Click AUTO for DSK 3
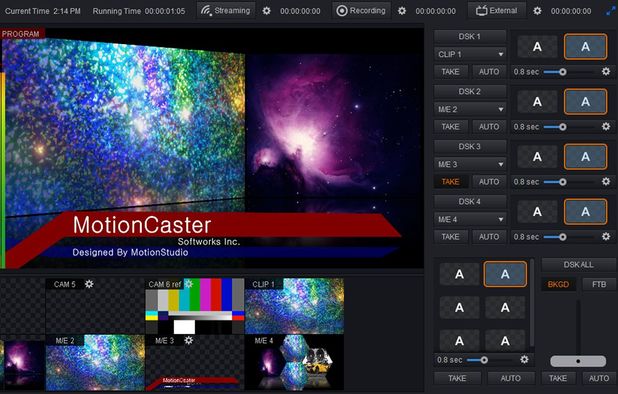618x394 pixels. (489, 182)
